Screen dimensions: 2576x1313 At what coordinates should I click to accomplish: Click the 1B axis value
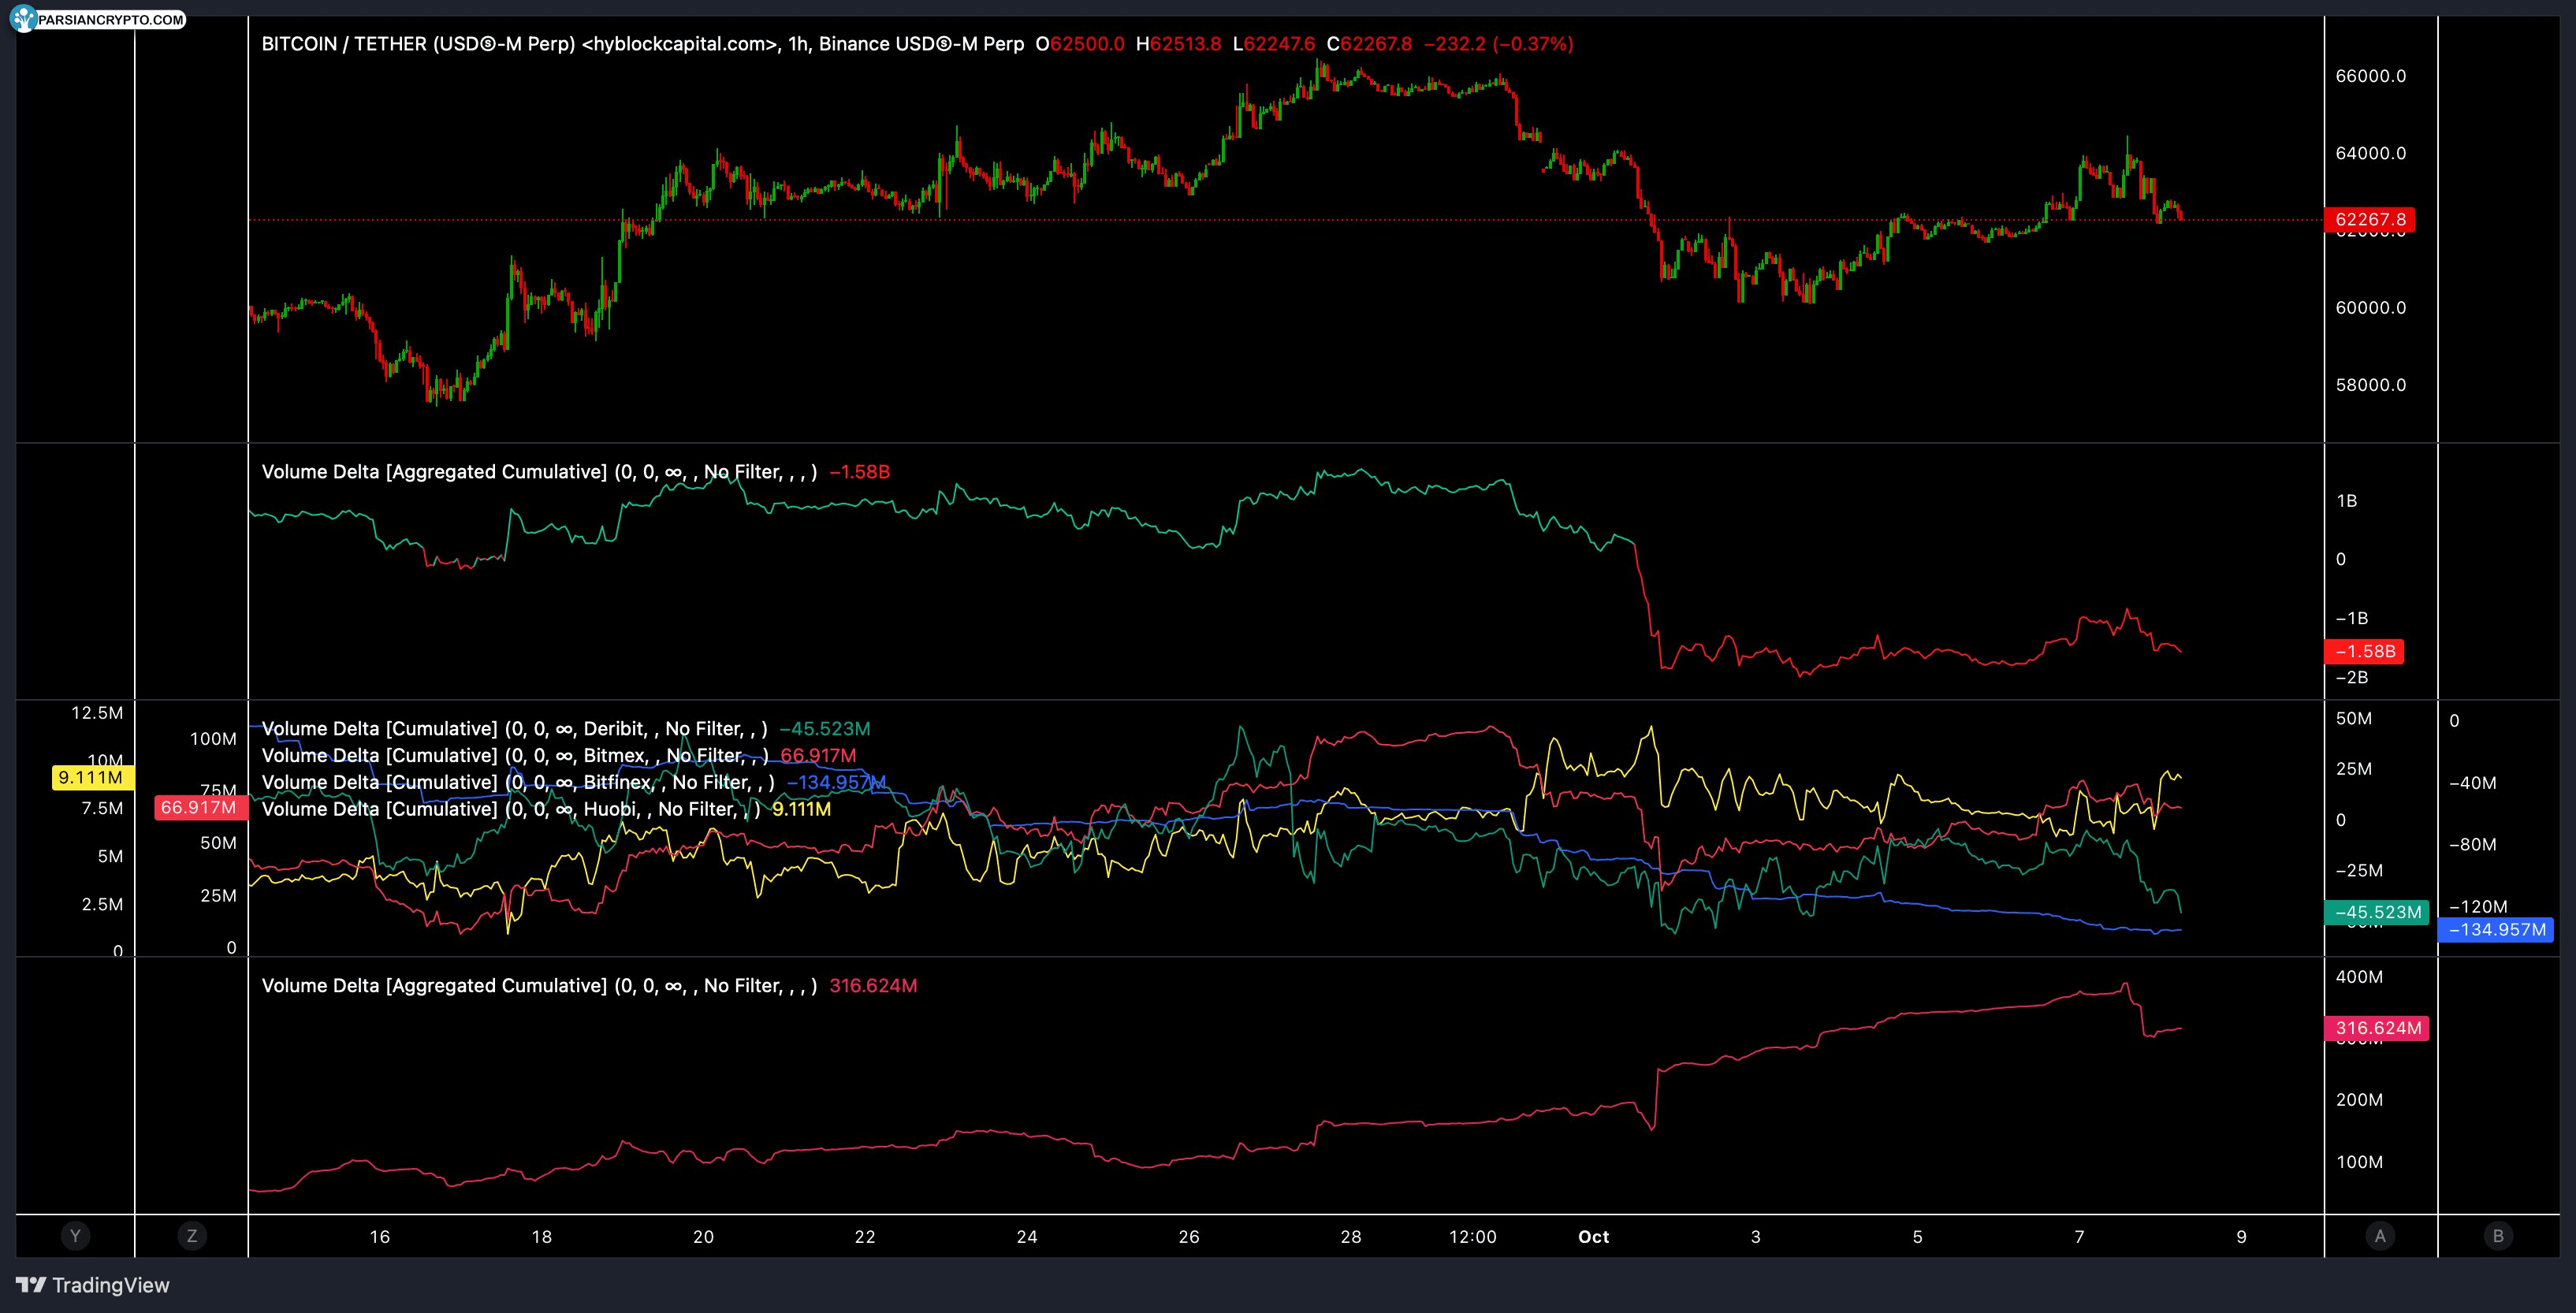pos(2347,501)
